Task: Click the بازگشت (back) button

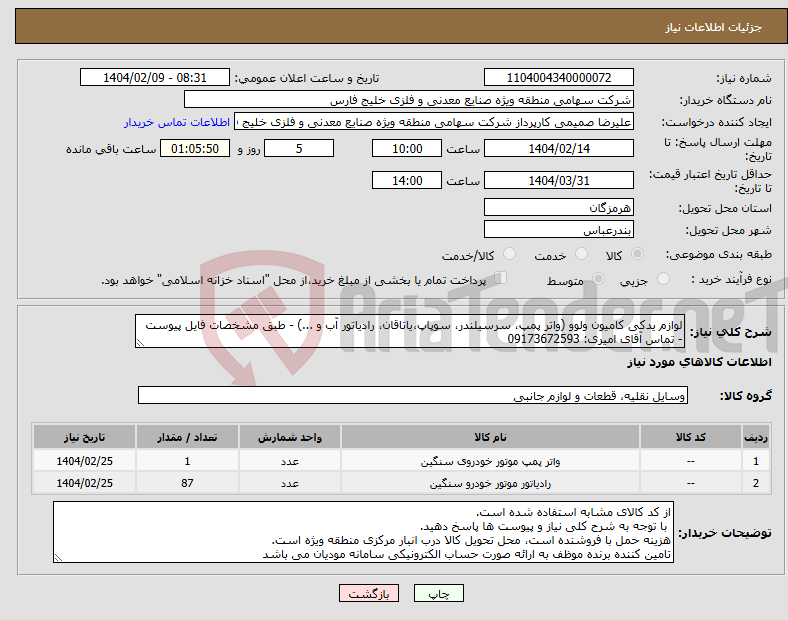Action: (x=368, y=593)
